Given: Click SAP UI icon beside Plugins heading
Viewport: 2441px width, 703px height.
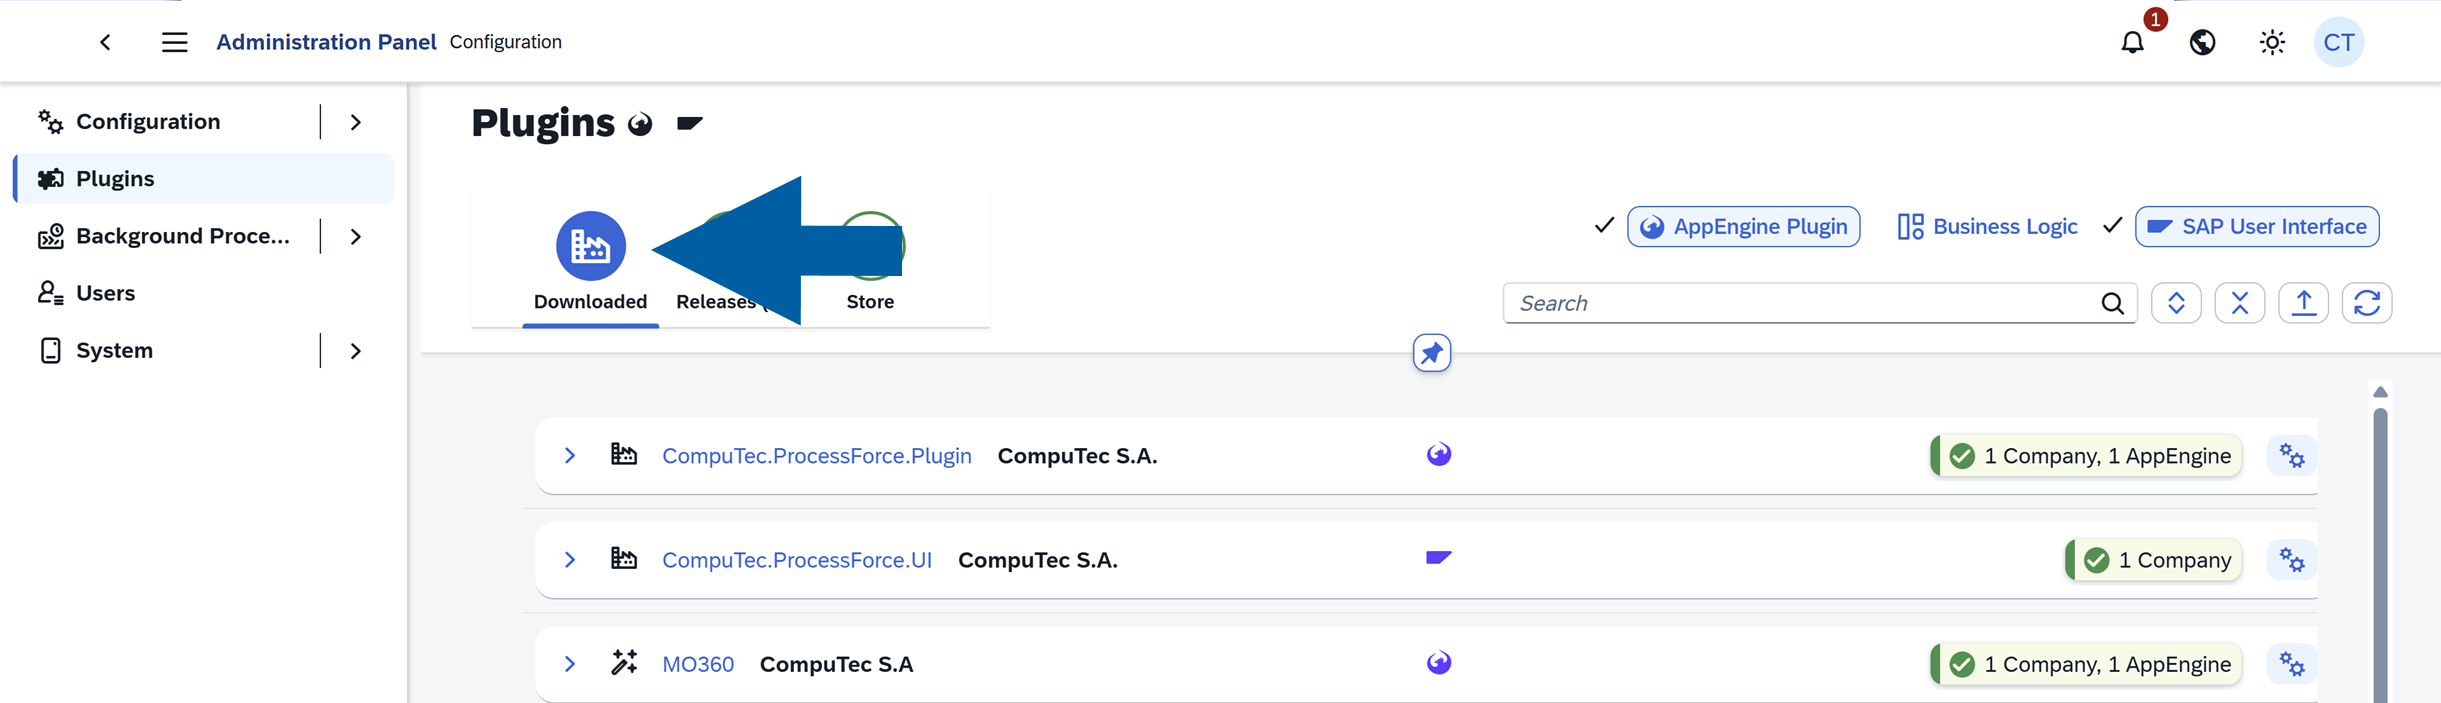Looking at the screenshot, I should (x=689, y=124).
